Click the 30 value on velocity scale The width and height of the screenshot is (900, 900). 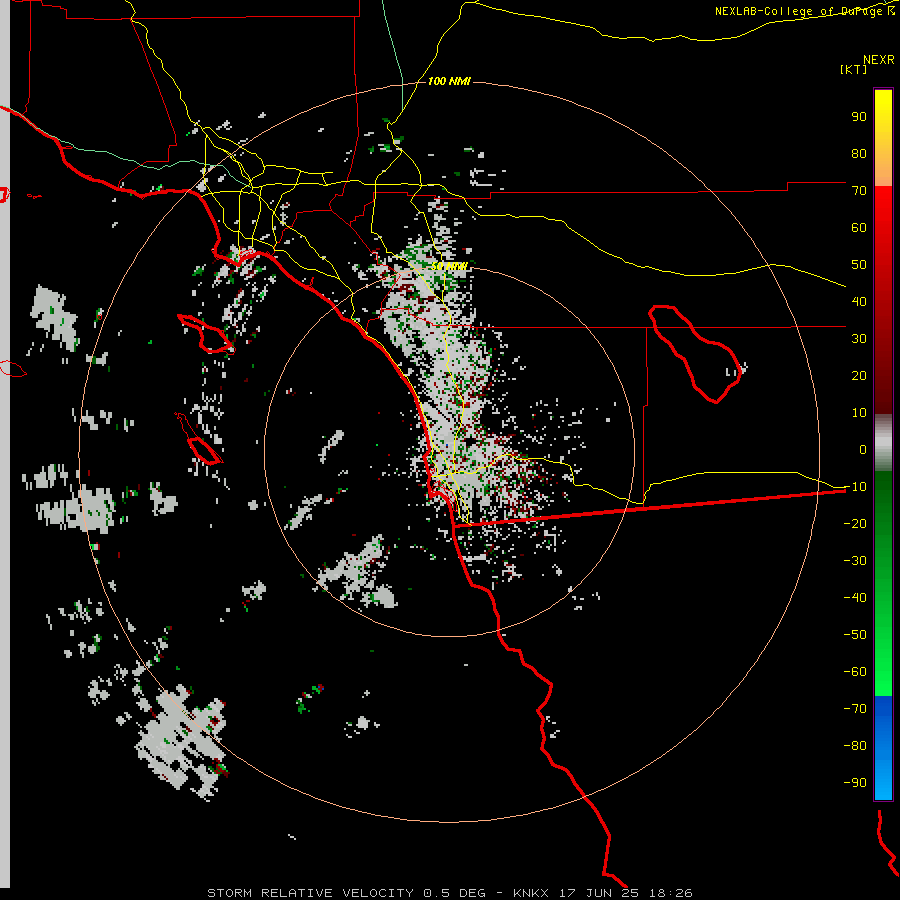pyautogui.click(x=859, y=339)
